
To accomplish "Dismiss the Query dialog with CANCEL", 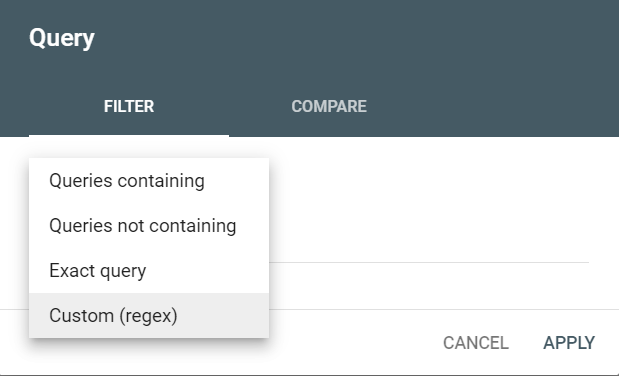I will (x=476, y=343).
